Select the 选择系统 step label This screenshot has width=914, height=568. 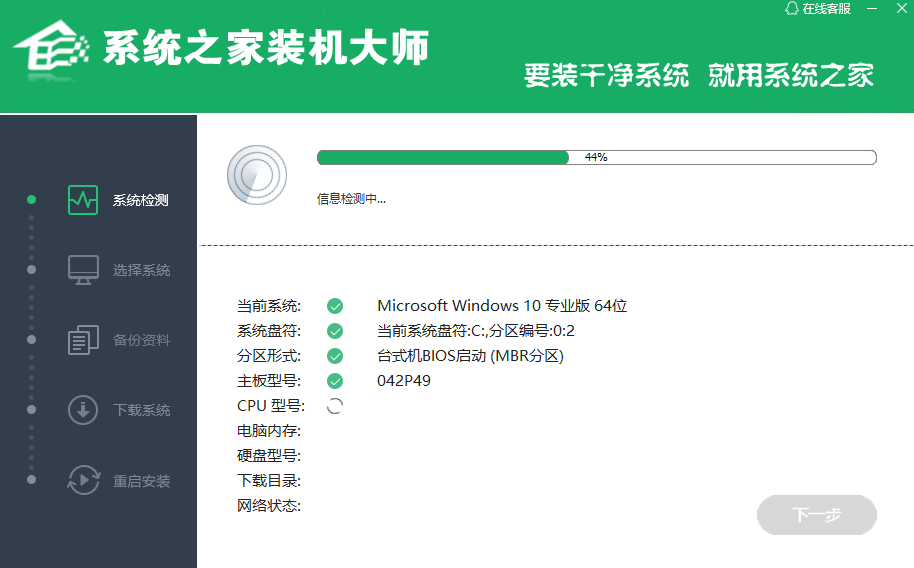pyautogui.click(x=142, y=271)
